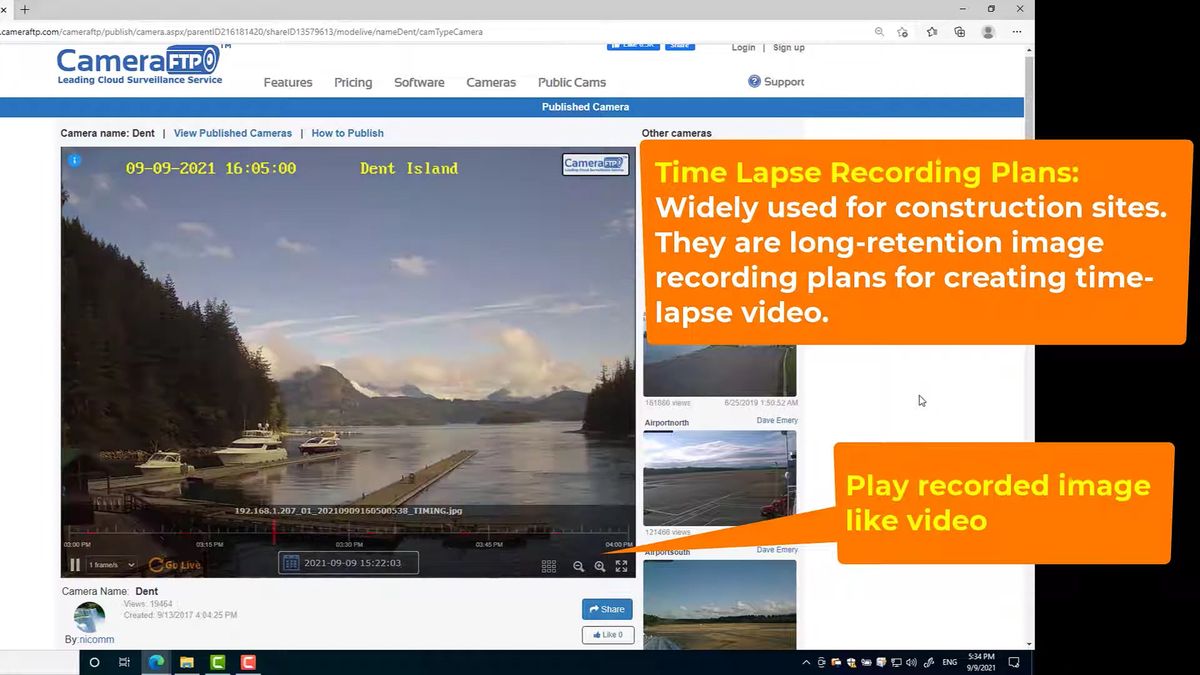Click the ENG language indicator
The width and height of the screenshot is (1200, 675).
click(949, 663)
